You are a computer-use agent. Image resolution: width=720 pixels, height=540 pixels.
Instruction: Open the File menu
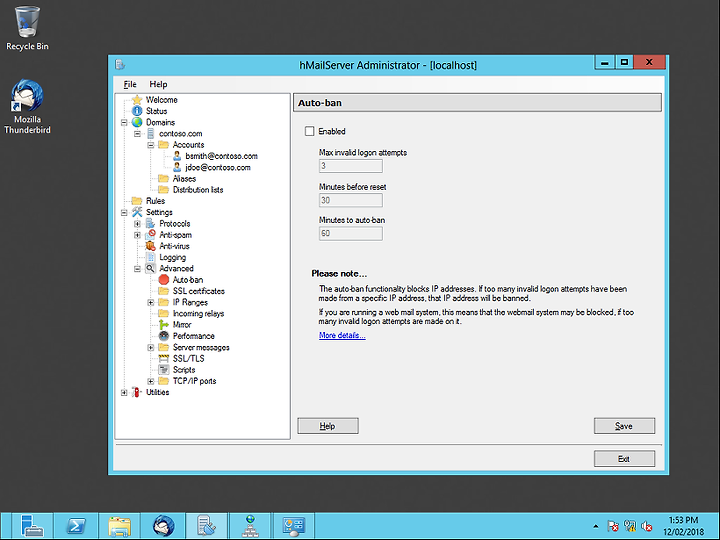pyautogui.click(x=130, y=84)
